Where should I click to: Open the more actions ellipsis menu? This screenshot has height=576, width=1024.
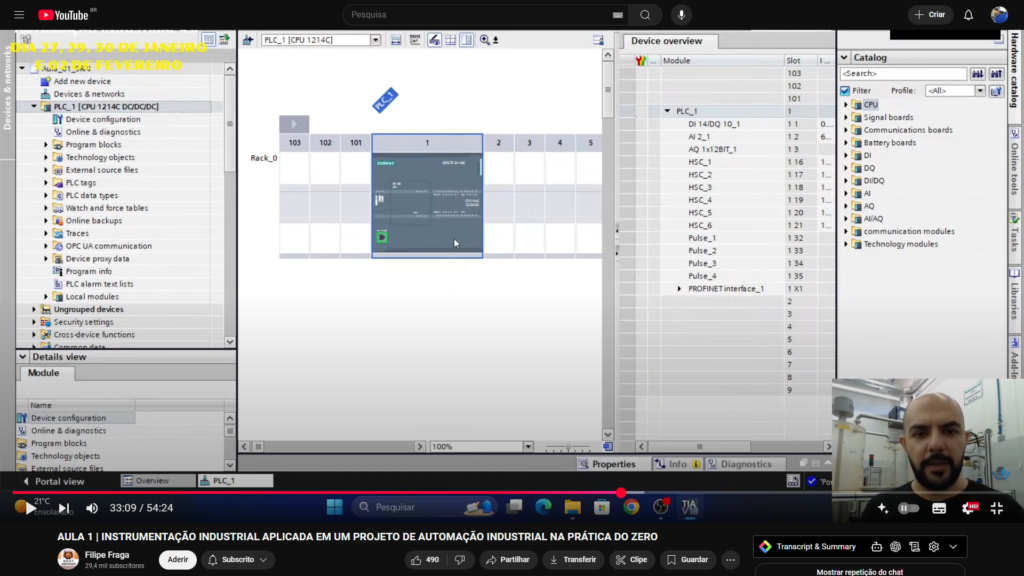click(731, 560)
